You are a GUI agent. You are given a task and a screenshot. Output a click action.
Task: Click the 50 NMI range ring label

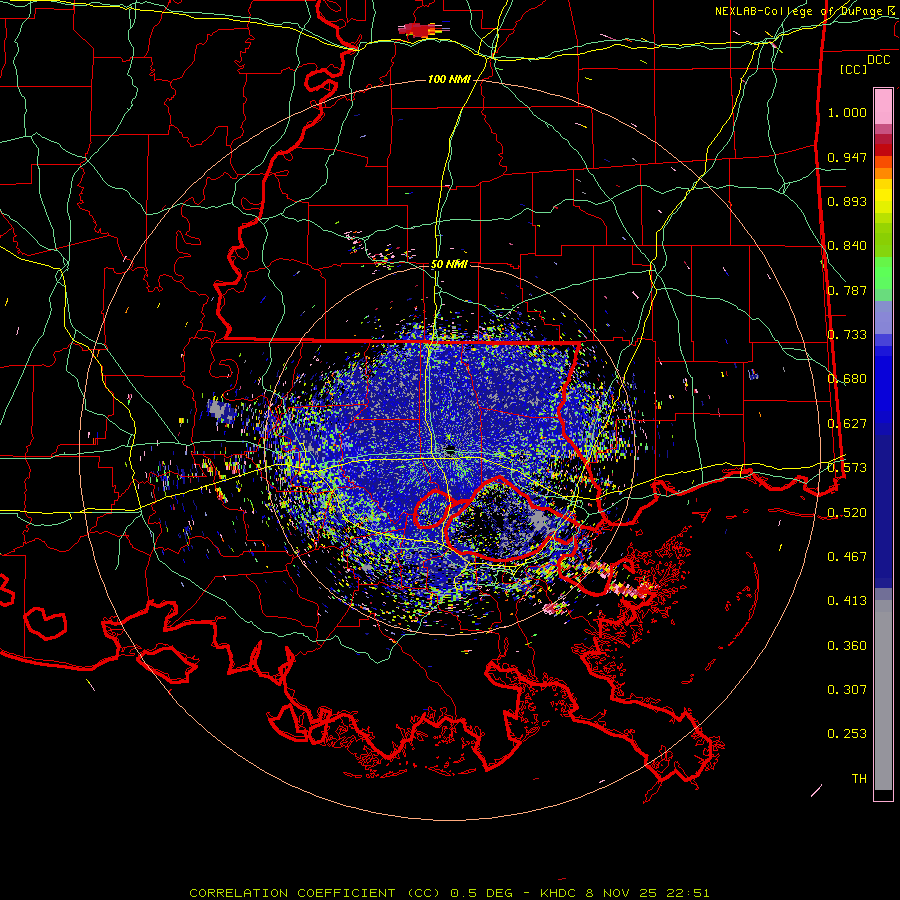click(449, 264)
